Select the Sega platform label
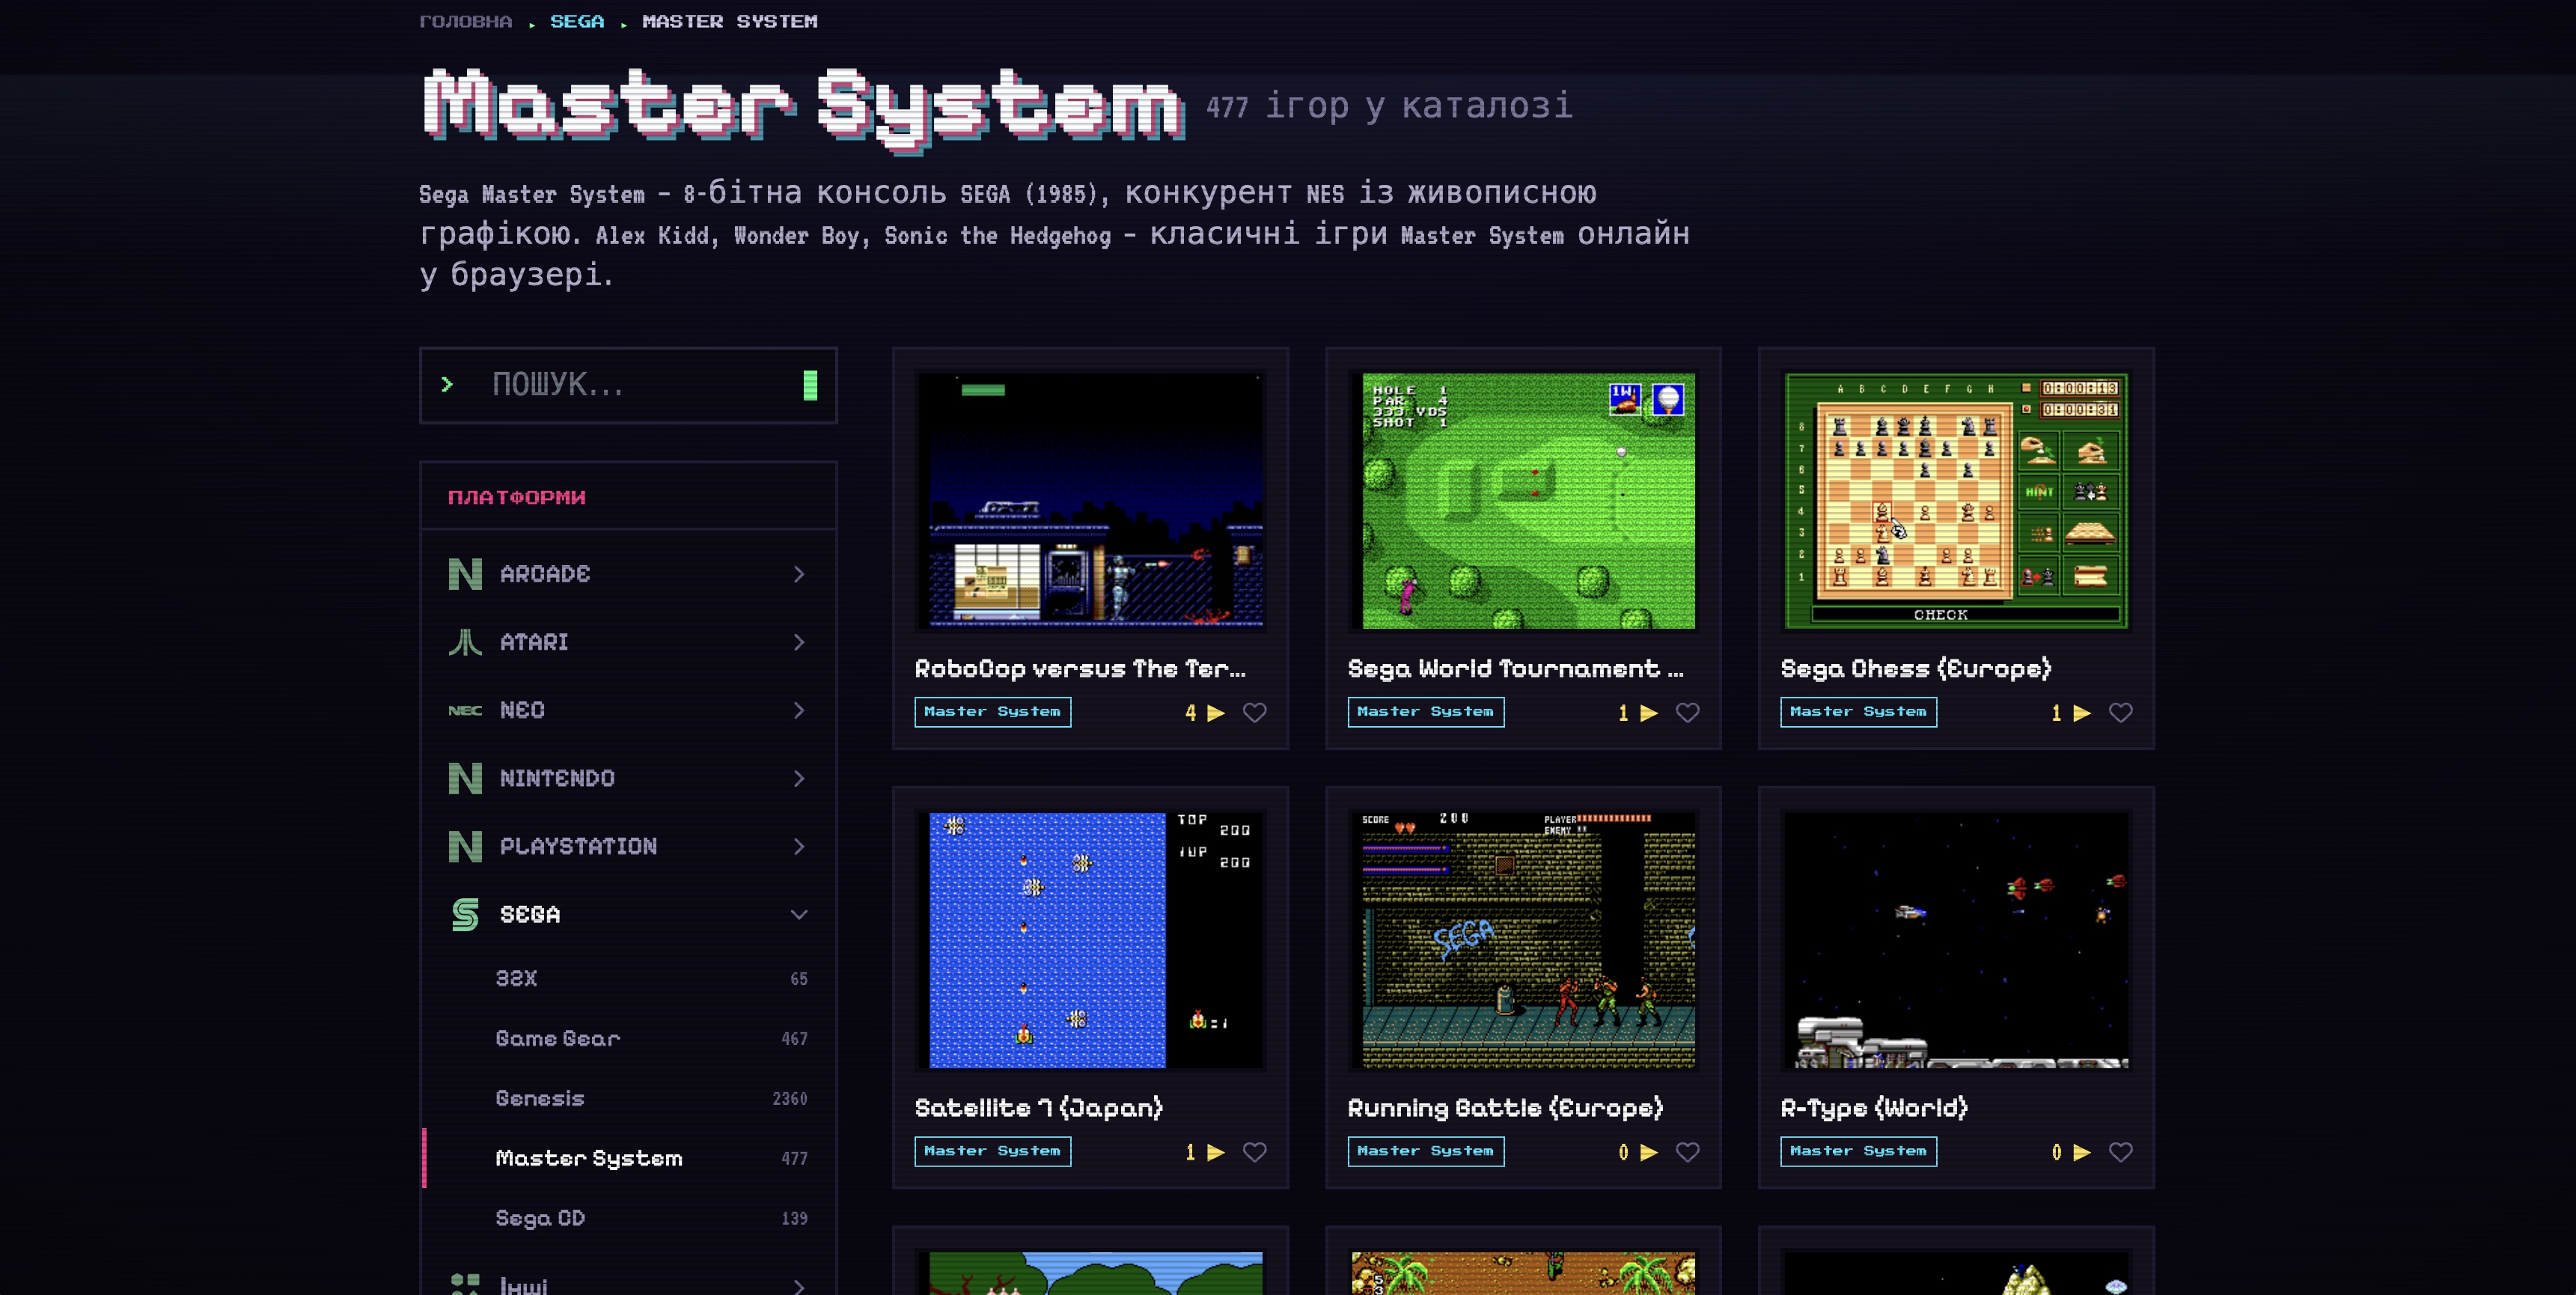 coord(530,914)
